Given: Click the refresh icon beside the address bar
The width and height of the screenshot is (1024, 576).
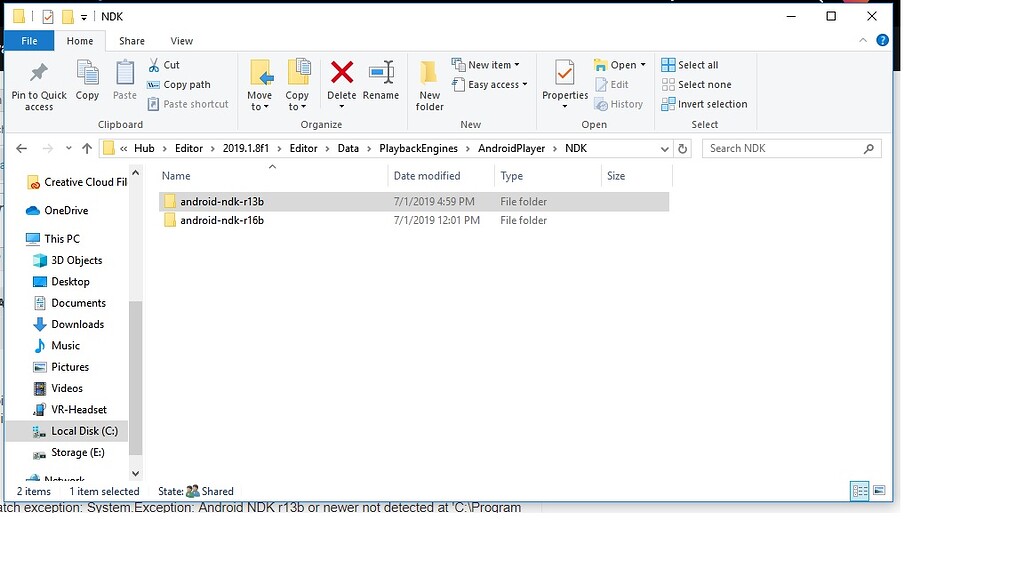Looking at the screenshot, I should point(680,147).
